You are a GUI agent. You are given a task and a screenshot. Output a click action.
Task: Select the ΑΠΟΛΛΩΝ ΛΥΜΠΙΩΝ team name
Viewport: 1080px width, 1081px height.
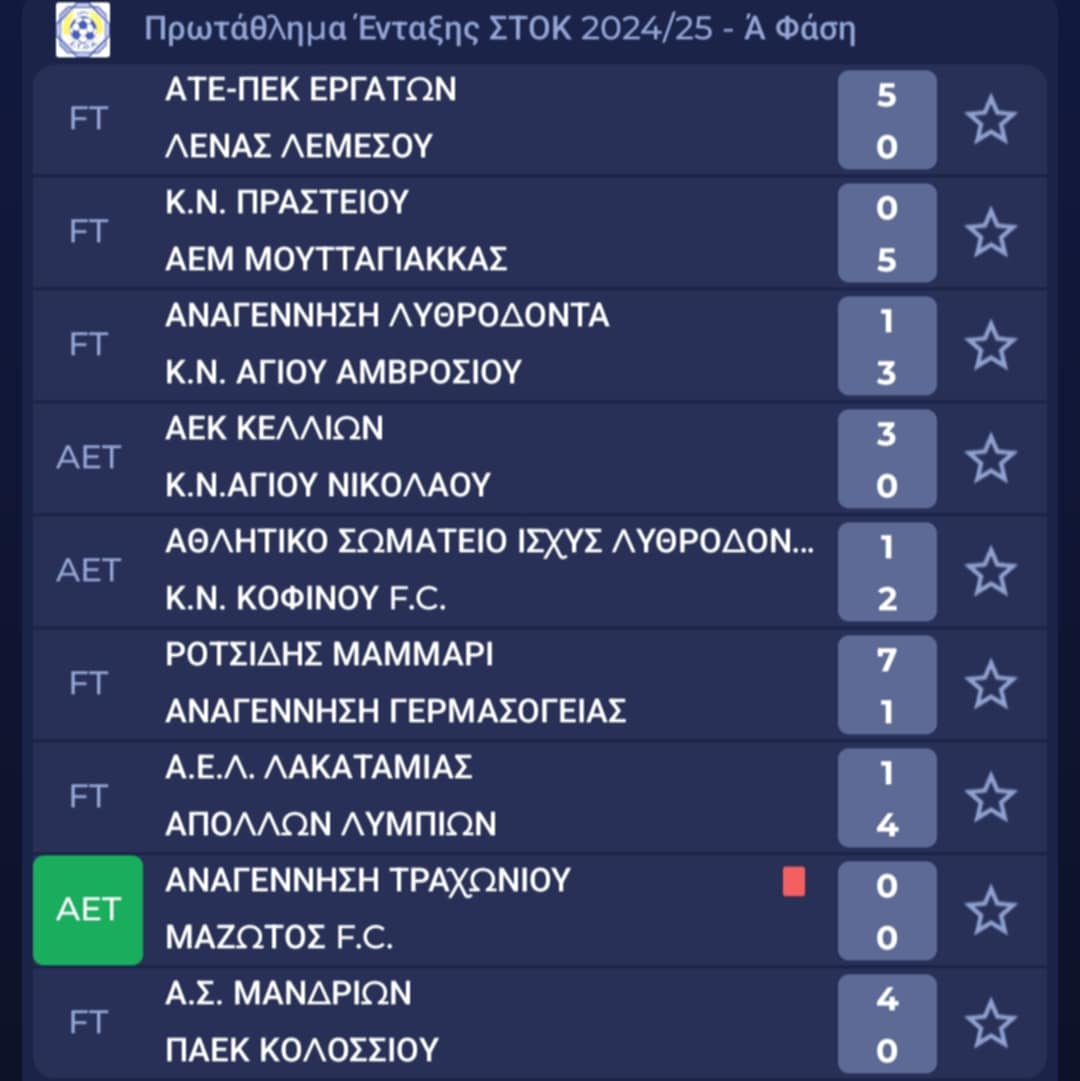tap(331, 825)
